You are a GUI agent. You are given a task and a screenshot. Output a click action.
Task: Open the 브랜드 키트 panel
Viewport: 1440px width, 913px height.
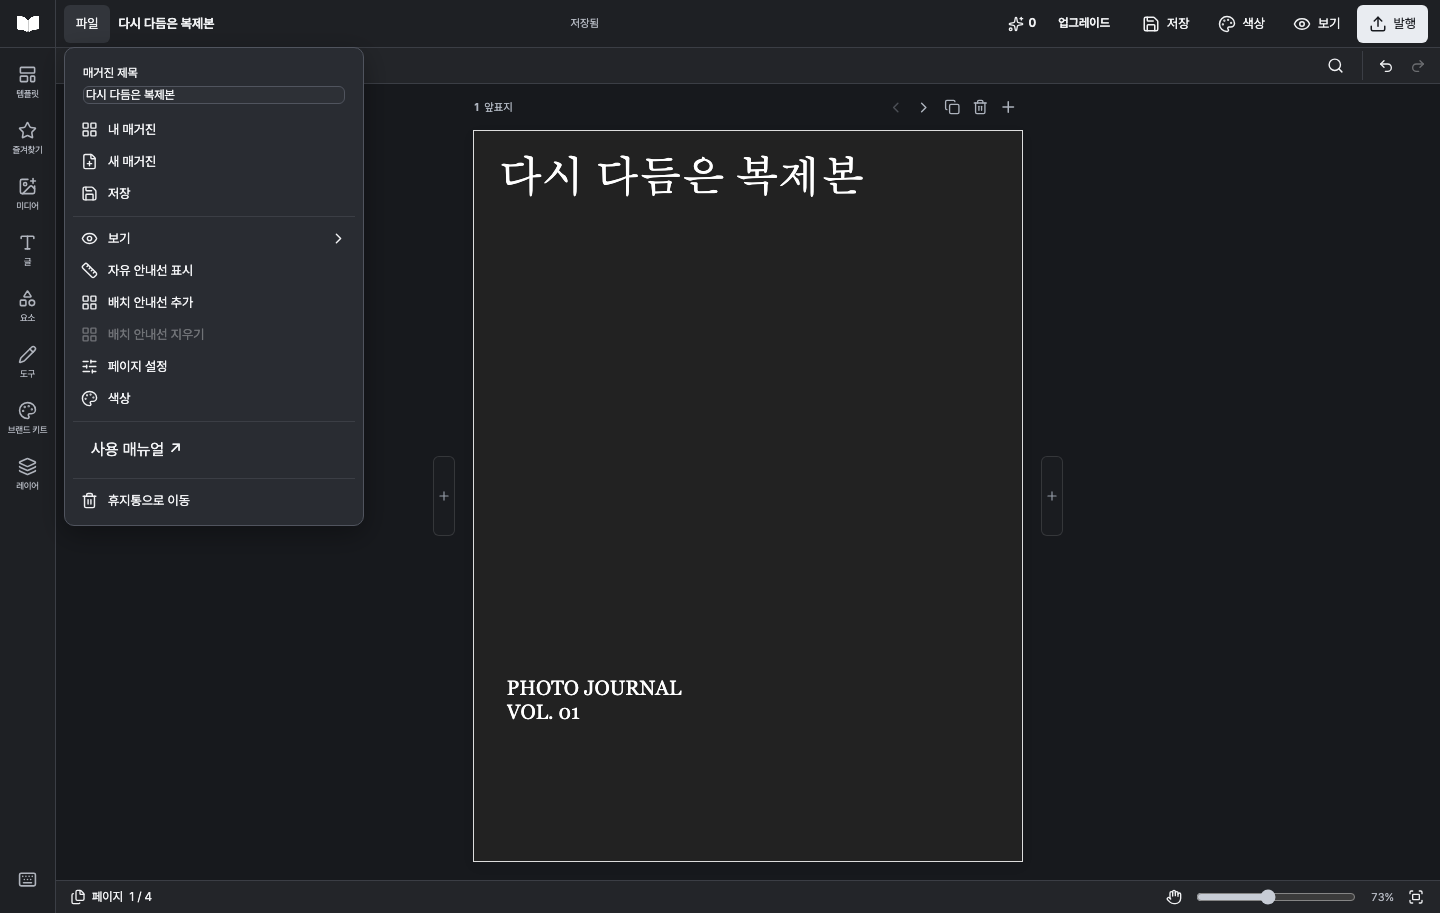point(27,417)
